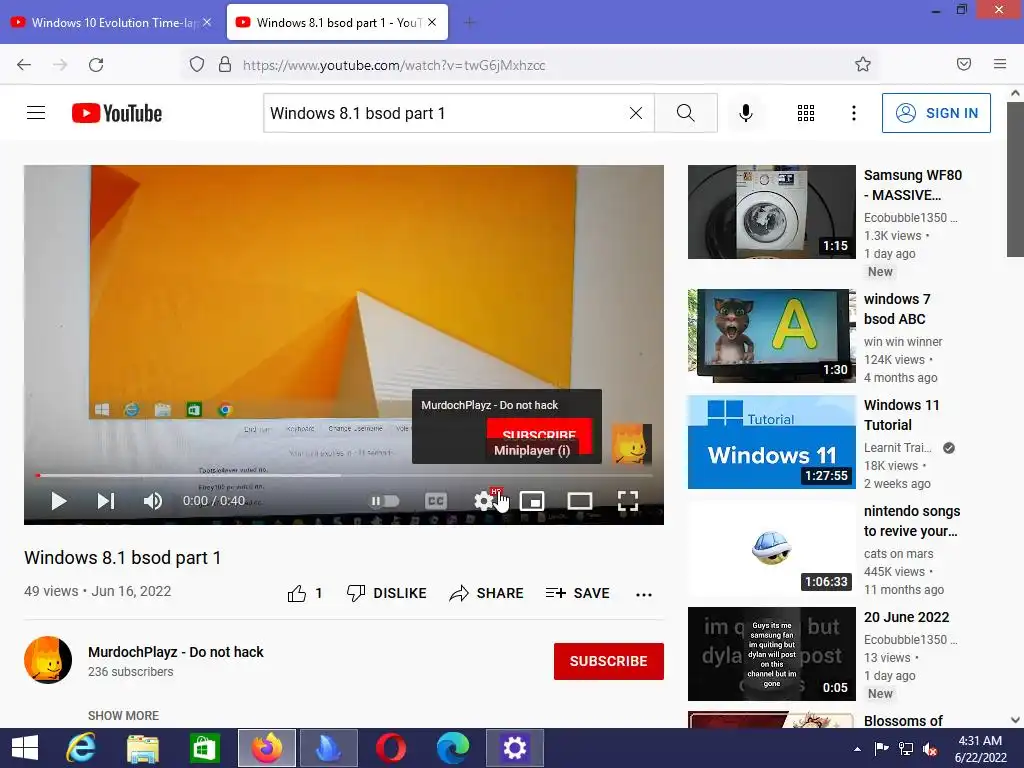1024x768 pixels.
Task: Click the search magnifier button
Action: click(686, 113)
